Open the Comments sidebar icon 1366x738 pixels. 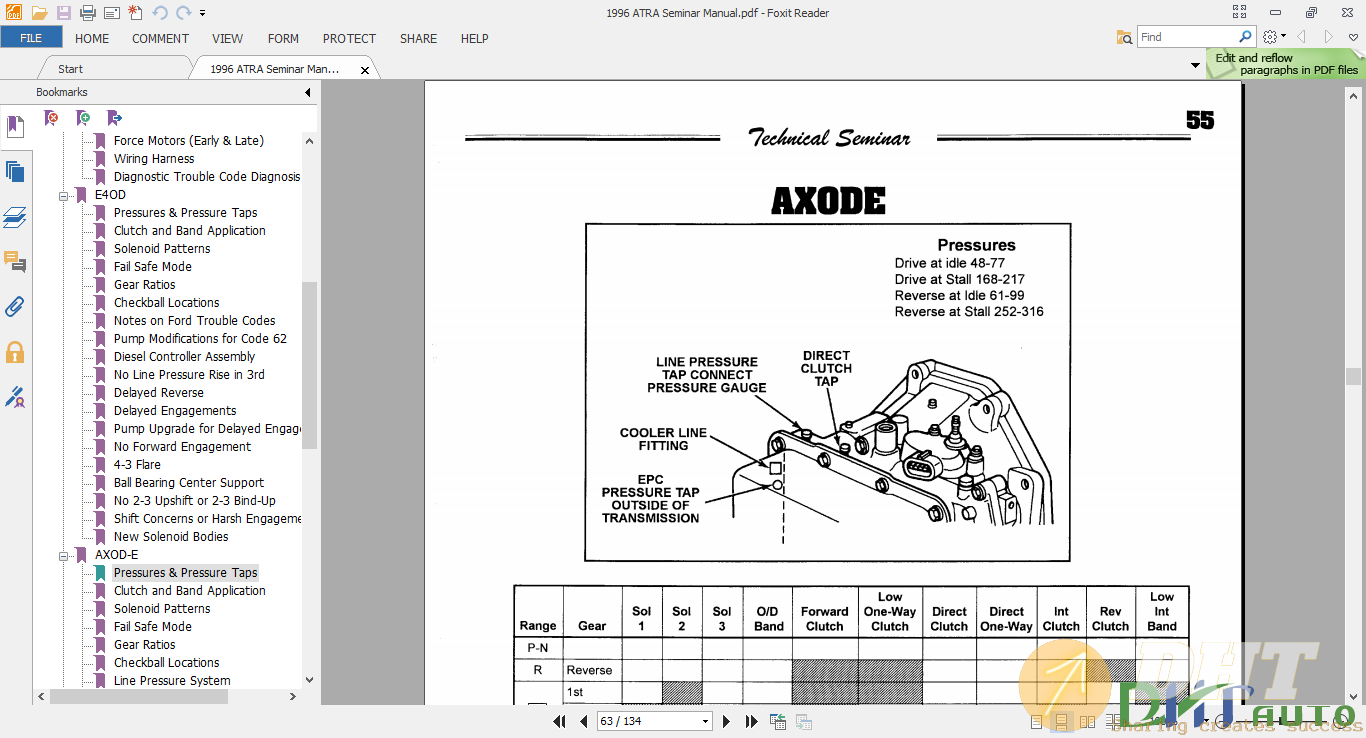[x=15, y=262]
